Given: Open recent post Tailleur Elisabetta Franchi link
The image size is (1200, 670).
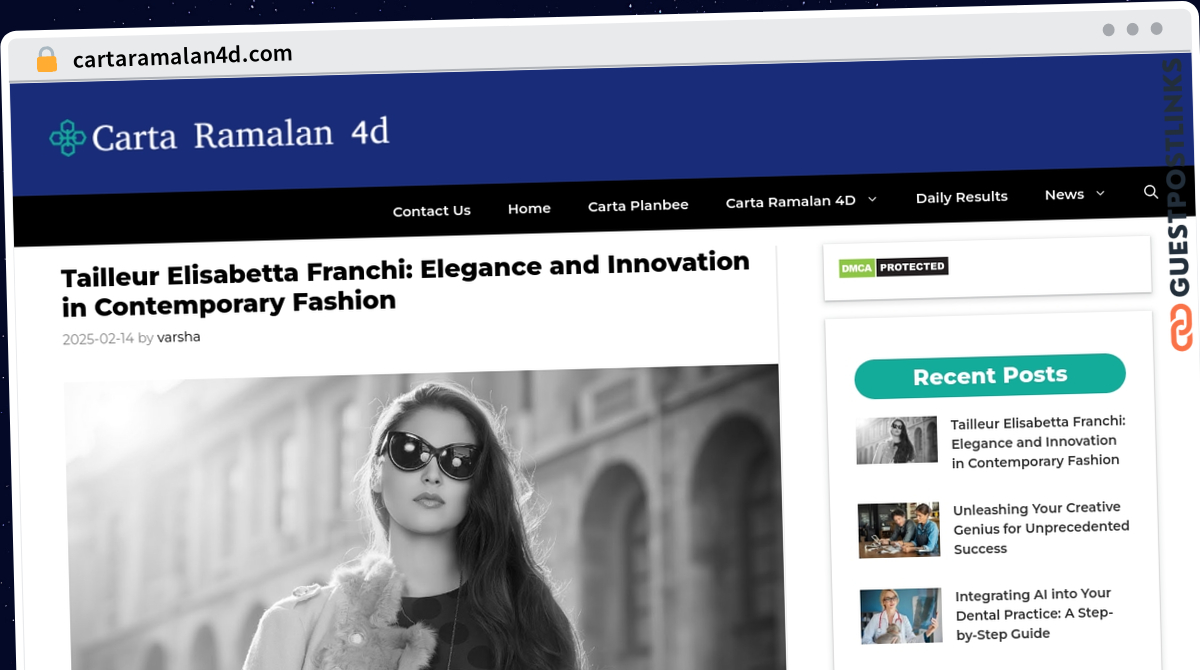Looking at the screenshot, I should [x=1037, y=441].
